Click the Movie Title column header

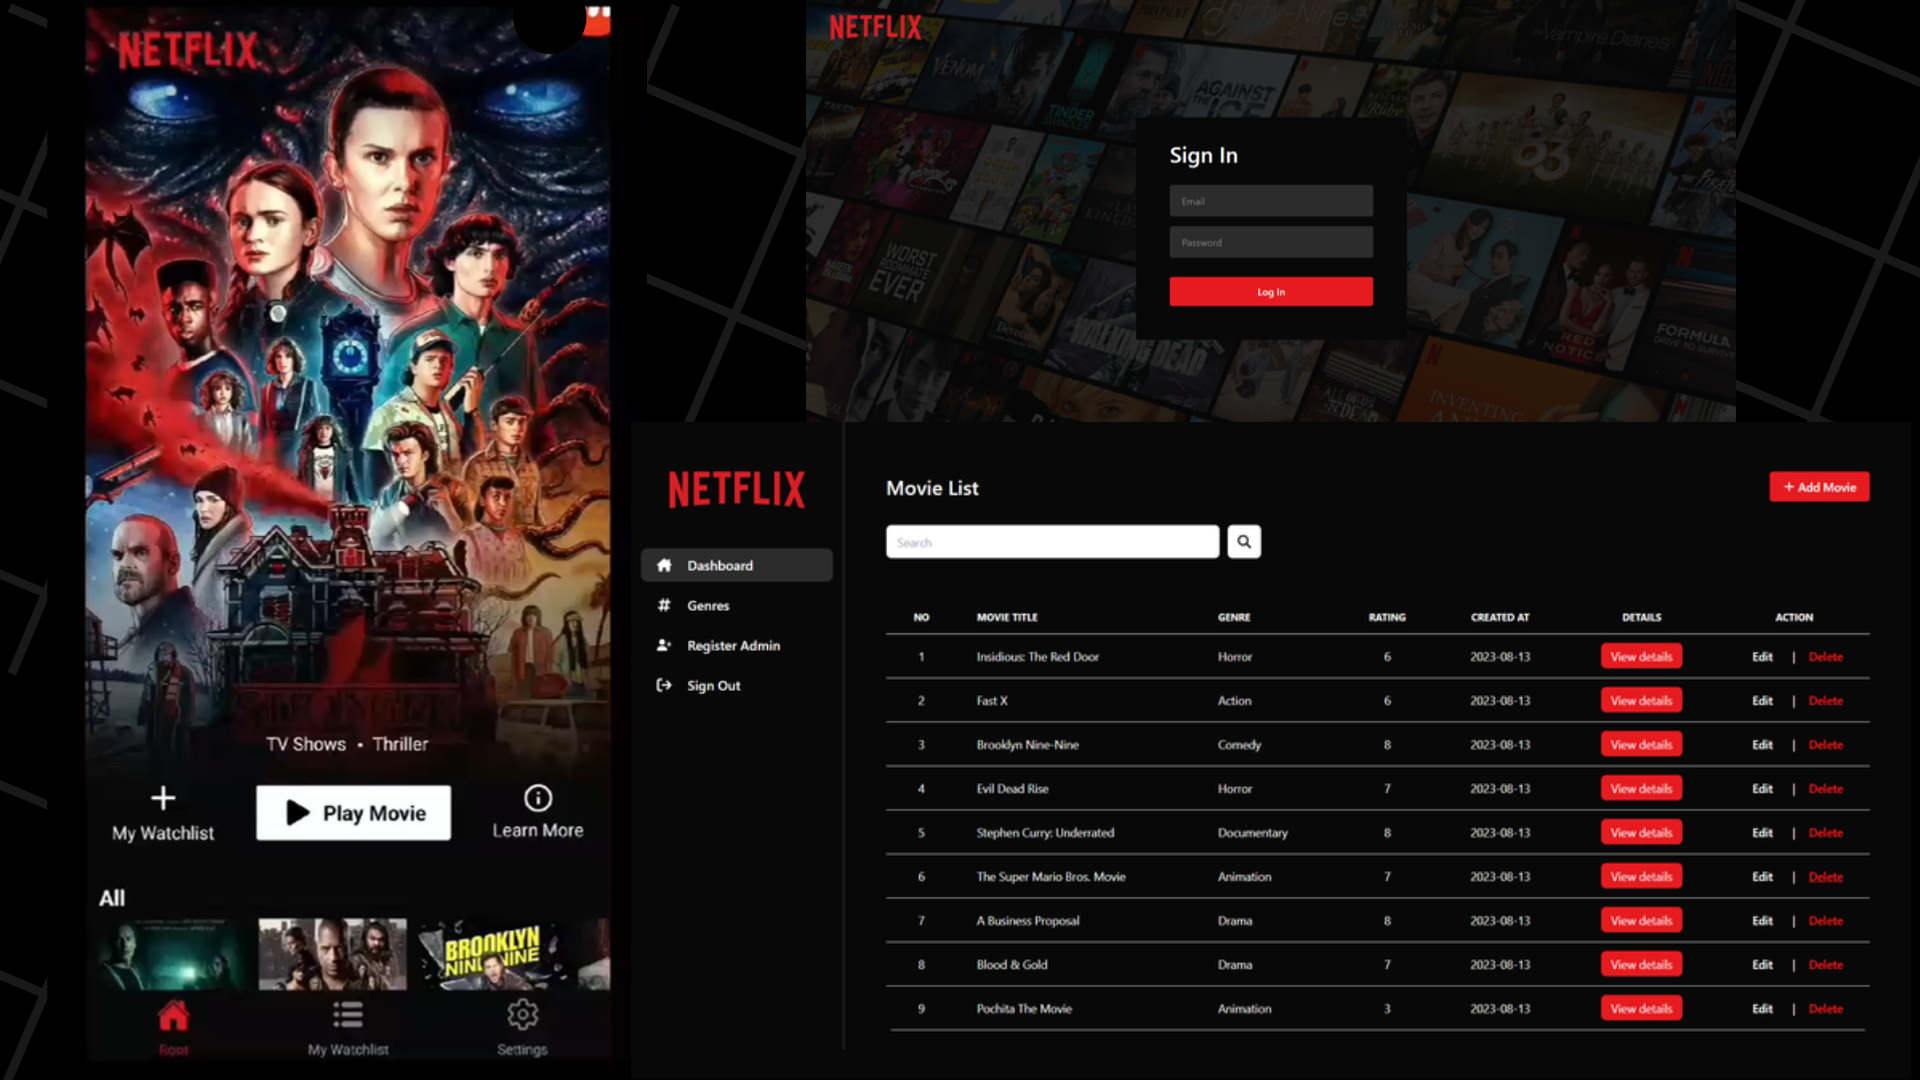1007,617
